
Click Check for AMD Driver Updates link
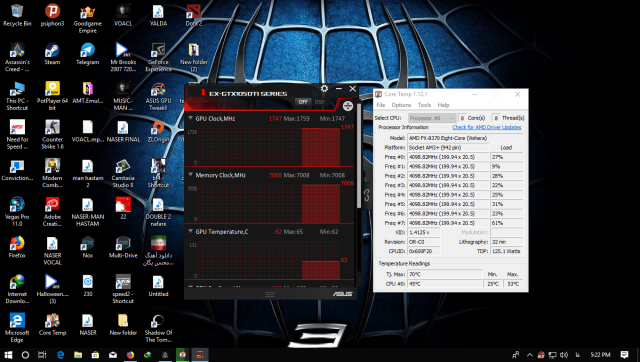click(487, 127)
